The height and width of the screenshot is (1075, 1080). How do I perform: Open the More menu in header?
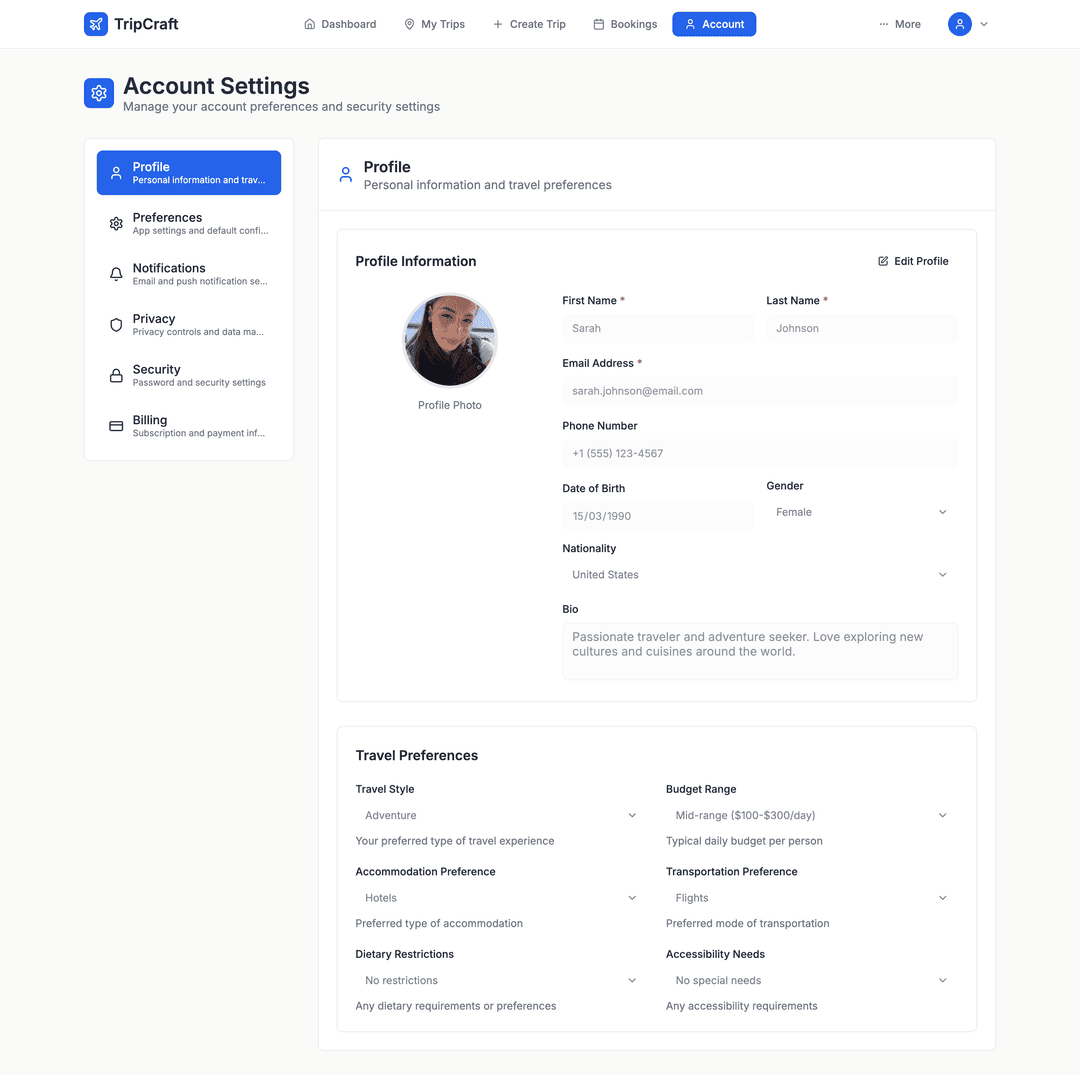tap(899, 24)
